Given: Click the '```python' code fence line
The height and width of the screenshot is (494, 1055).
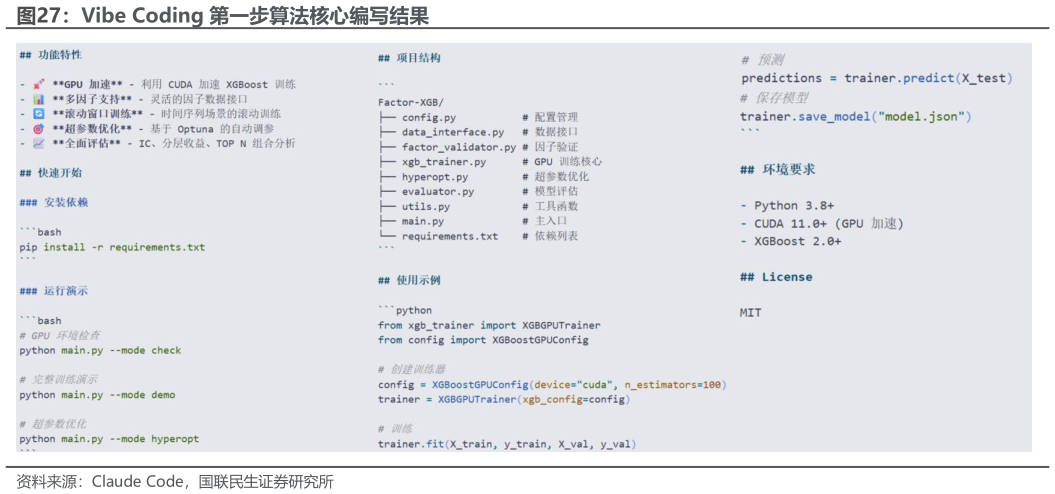Looking at the screenshot, I should [405, 310].
